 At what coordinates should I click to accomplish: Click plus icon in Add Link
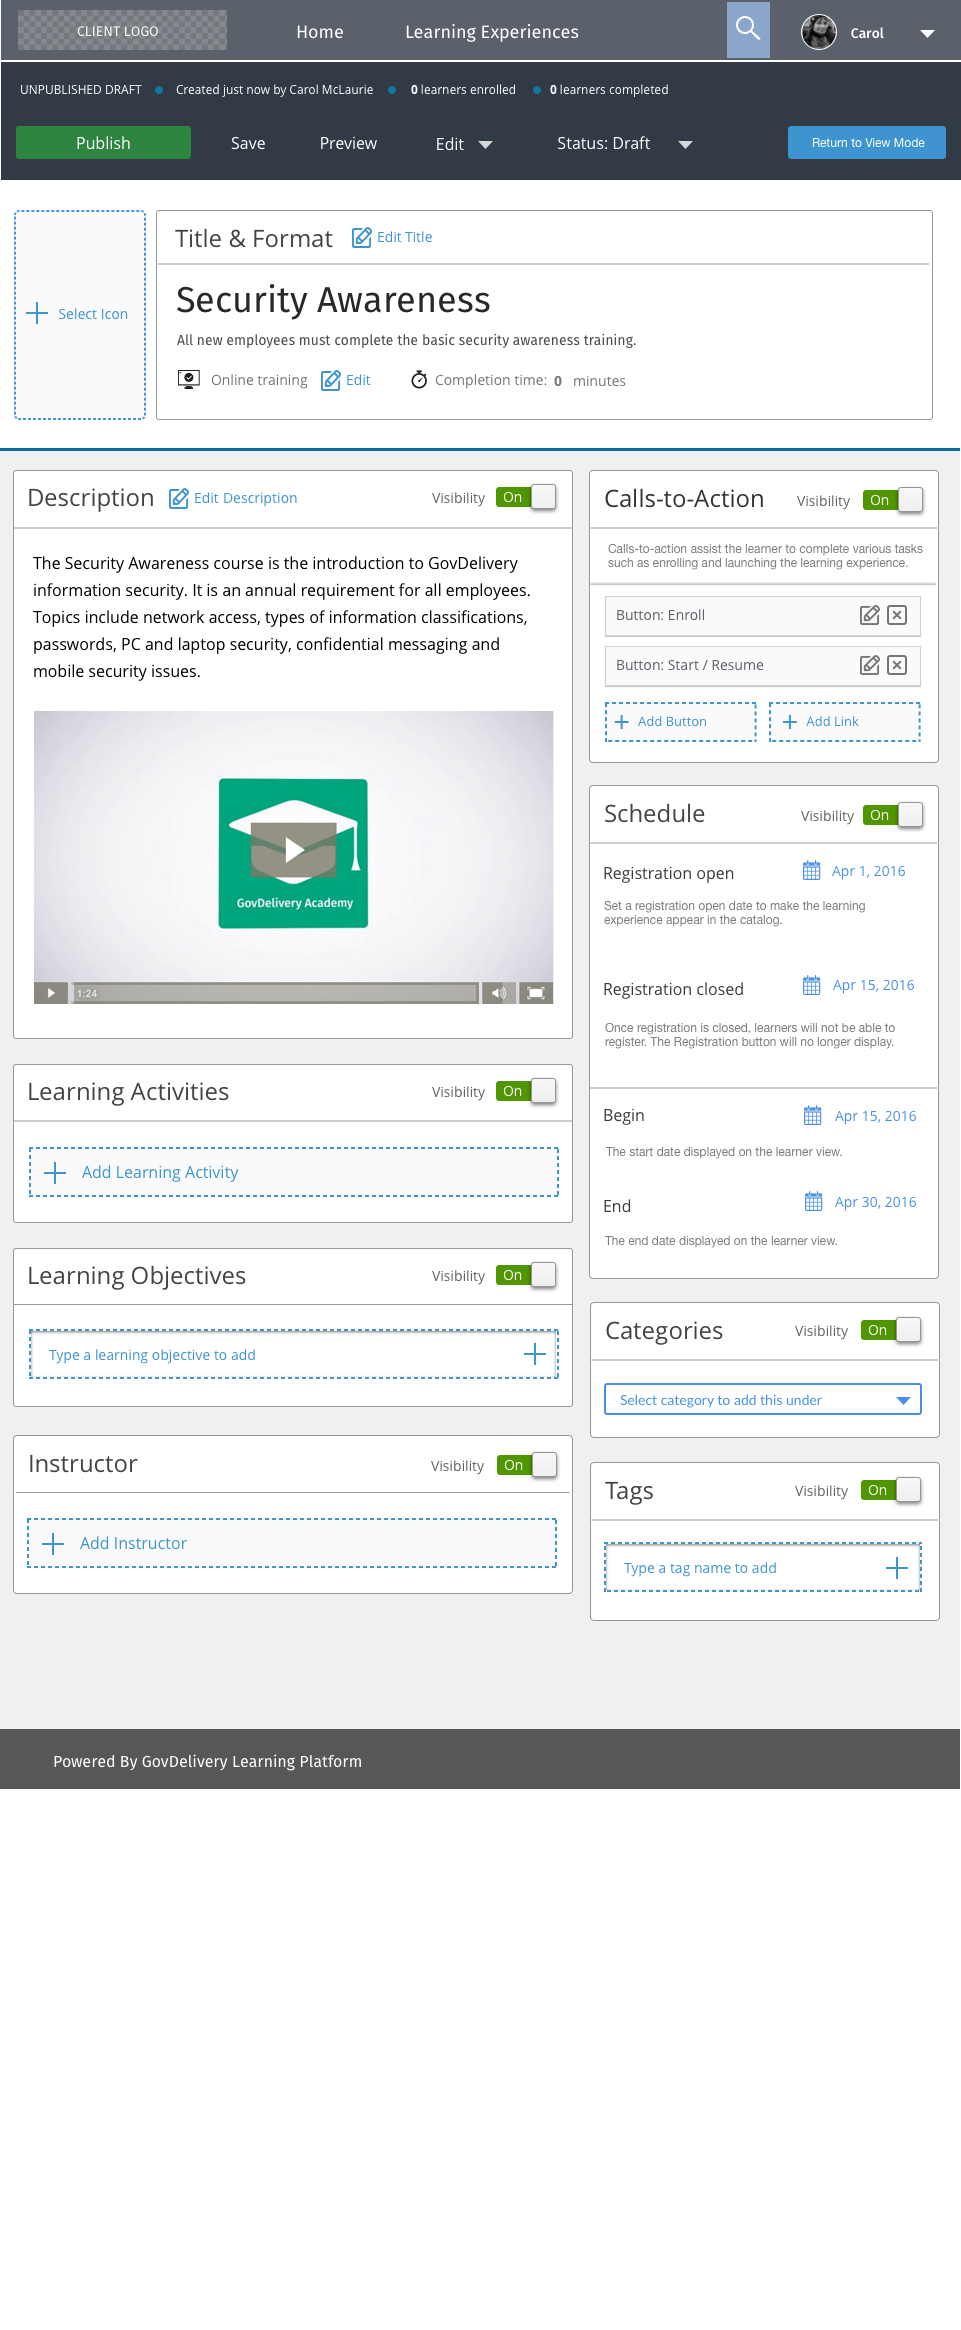point(790,722)
